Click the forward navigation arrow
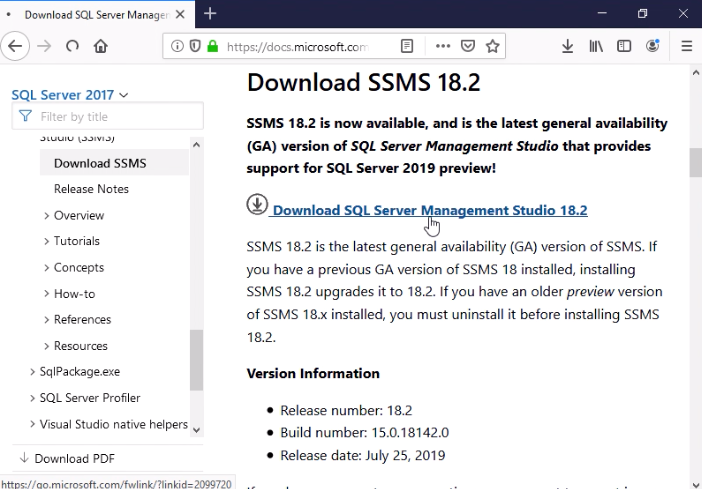The width and height of the screenshot is (702, 489). pyautogui.click(x=44, y=46)
